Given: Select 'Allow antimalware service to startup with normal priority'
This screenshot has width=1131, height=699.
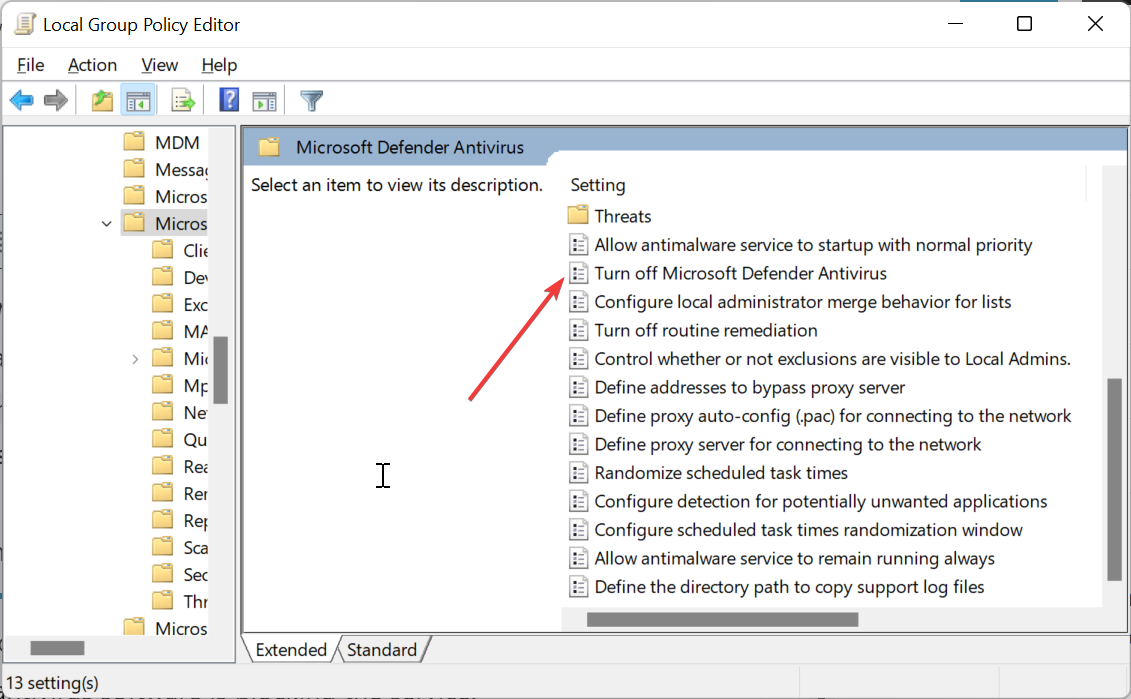Looking at the screenshot, I should pyautogui.click(x=813, y=245).
